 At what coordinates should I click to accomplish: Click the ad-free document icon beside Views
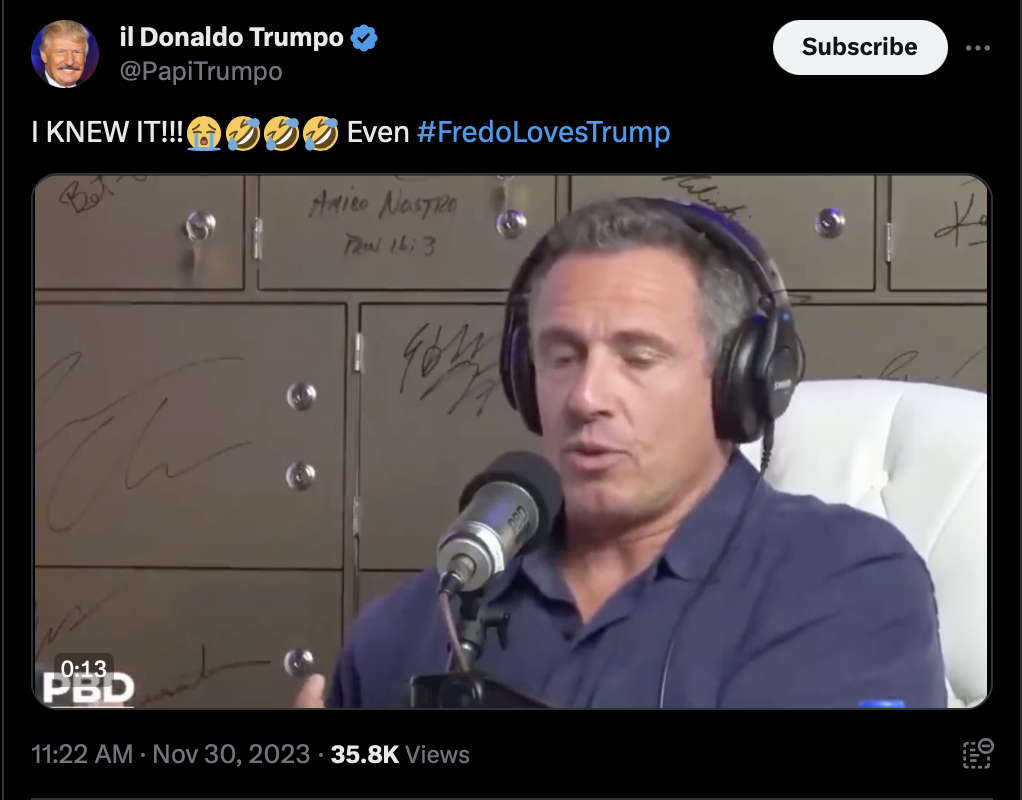pyautogui.click(x=978, y=754)
